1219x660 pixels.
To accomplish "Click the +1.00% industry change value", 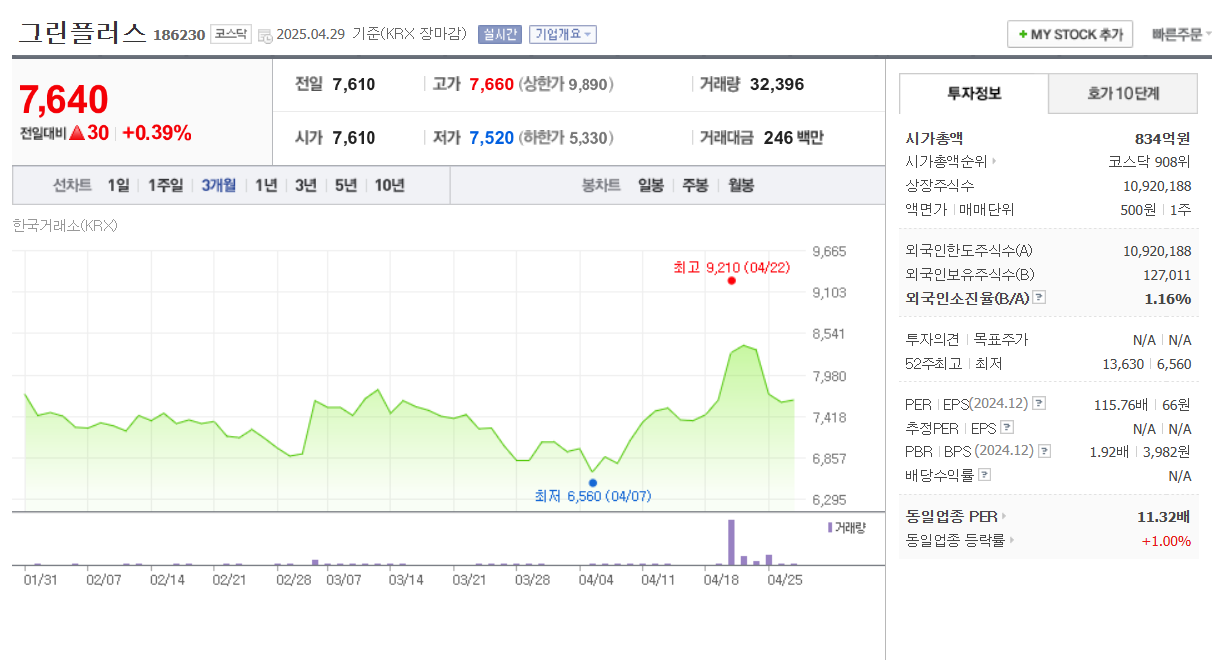I will [1166, 541].
